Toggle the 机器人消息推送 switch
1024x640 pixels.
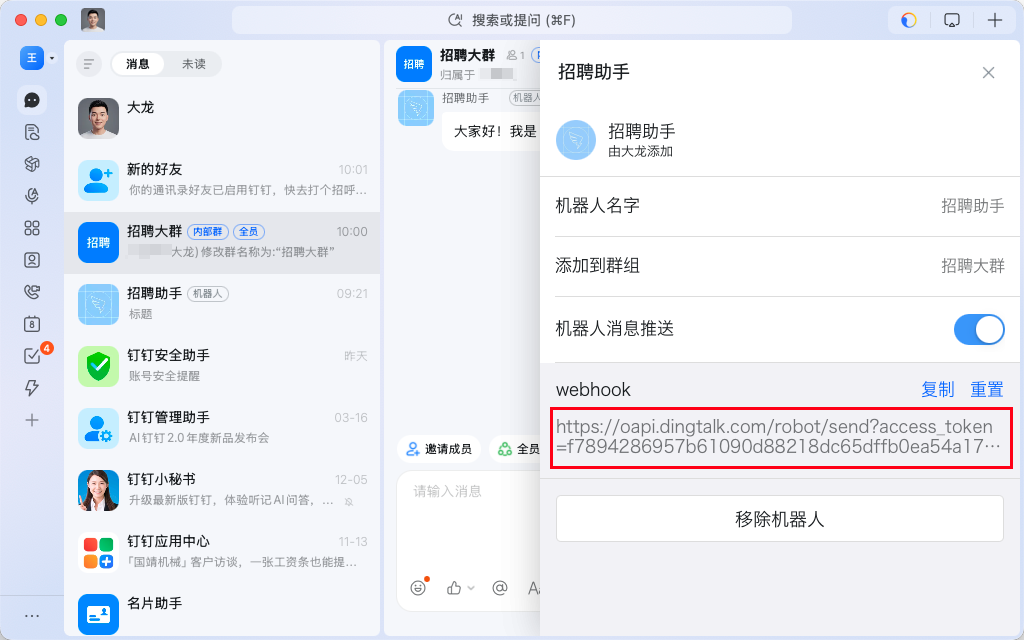(979, 330)
